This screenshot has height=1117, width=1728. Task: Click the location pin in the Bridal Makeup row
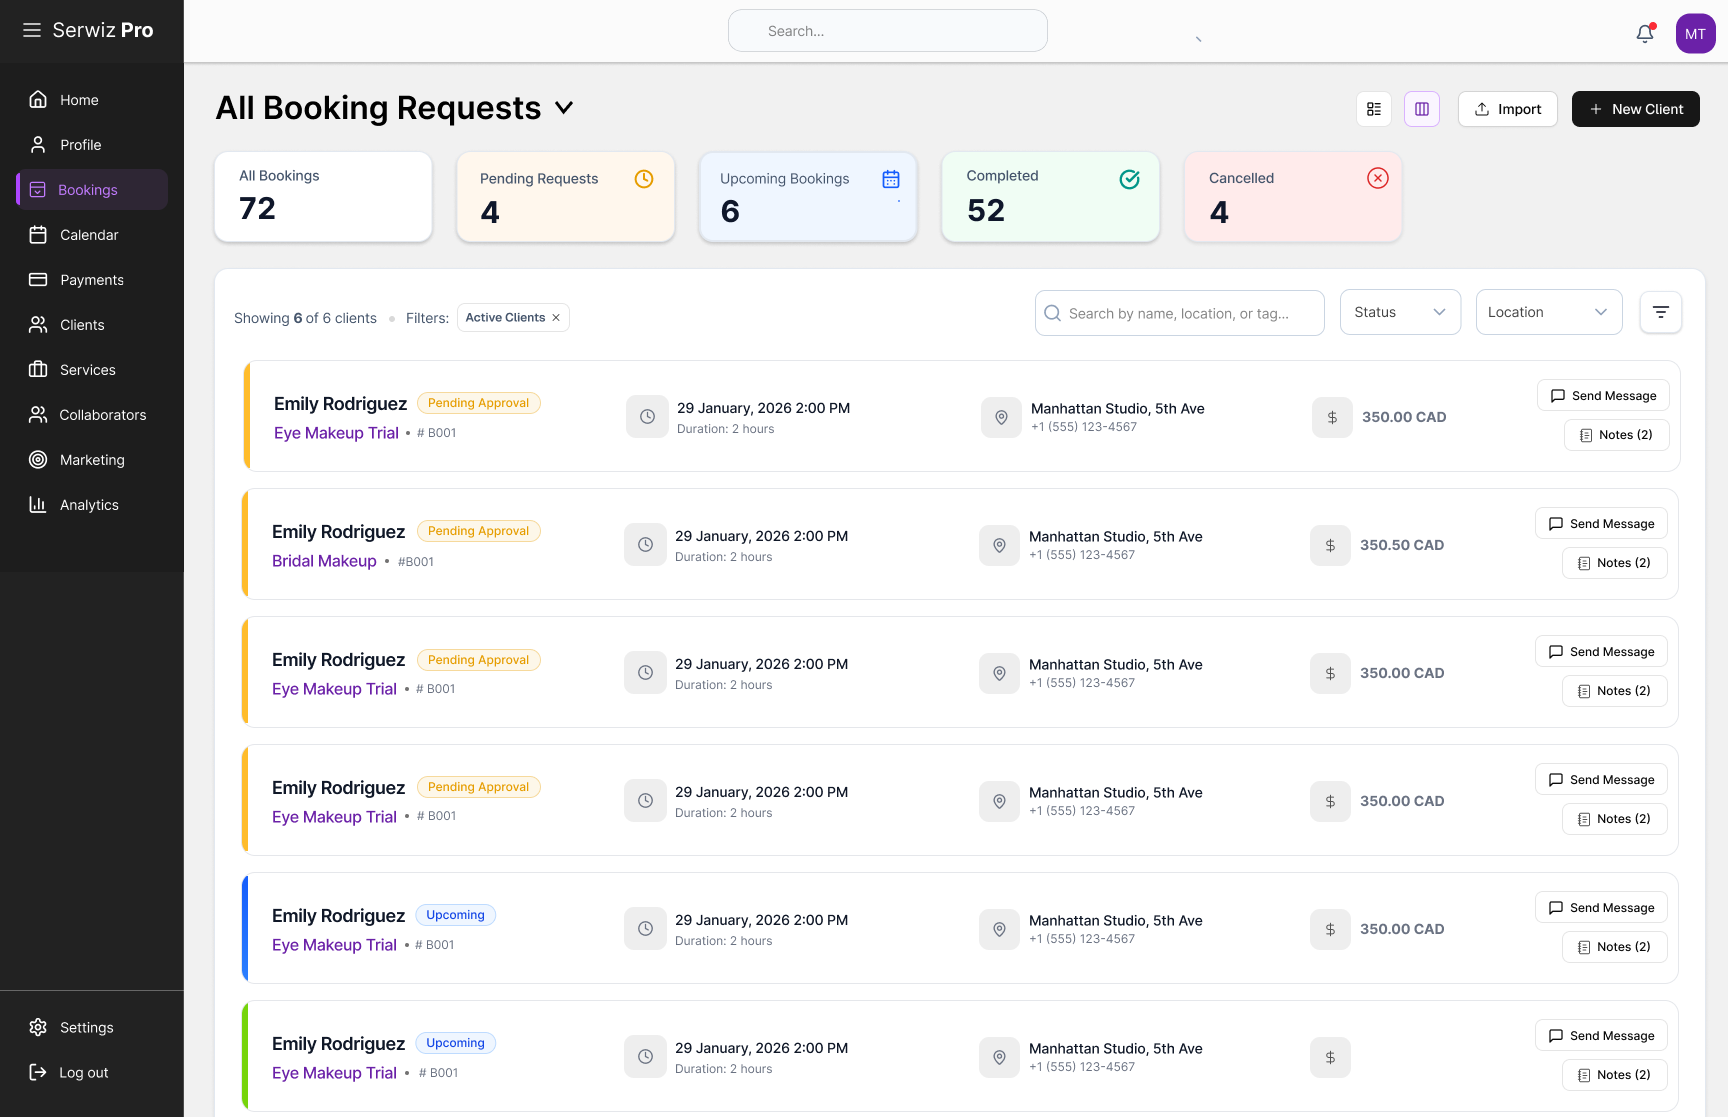[x=999, y=545]
